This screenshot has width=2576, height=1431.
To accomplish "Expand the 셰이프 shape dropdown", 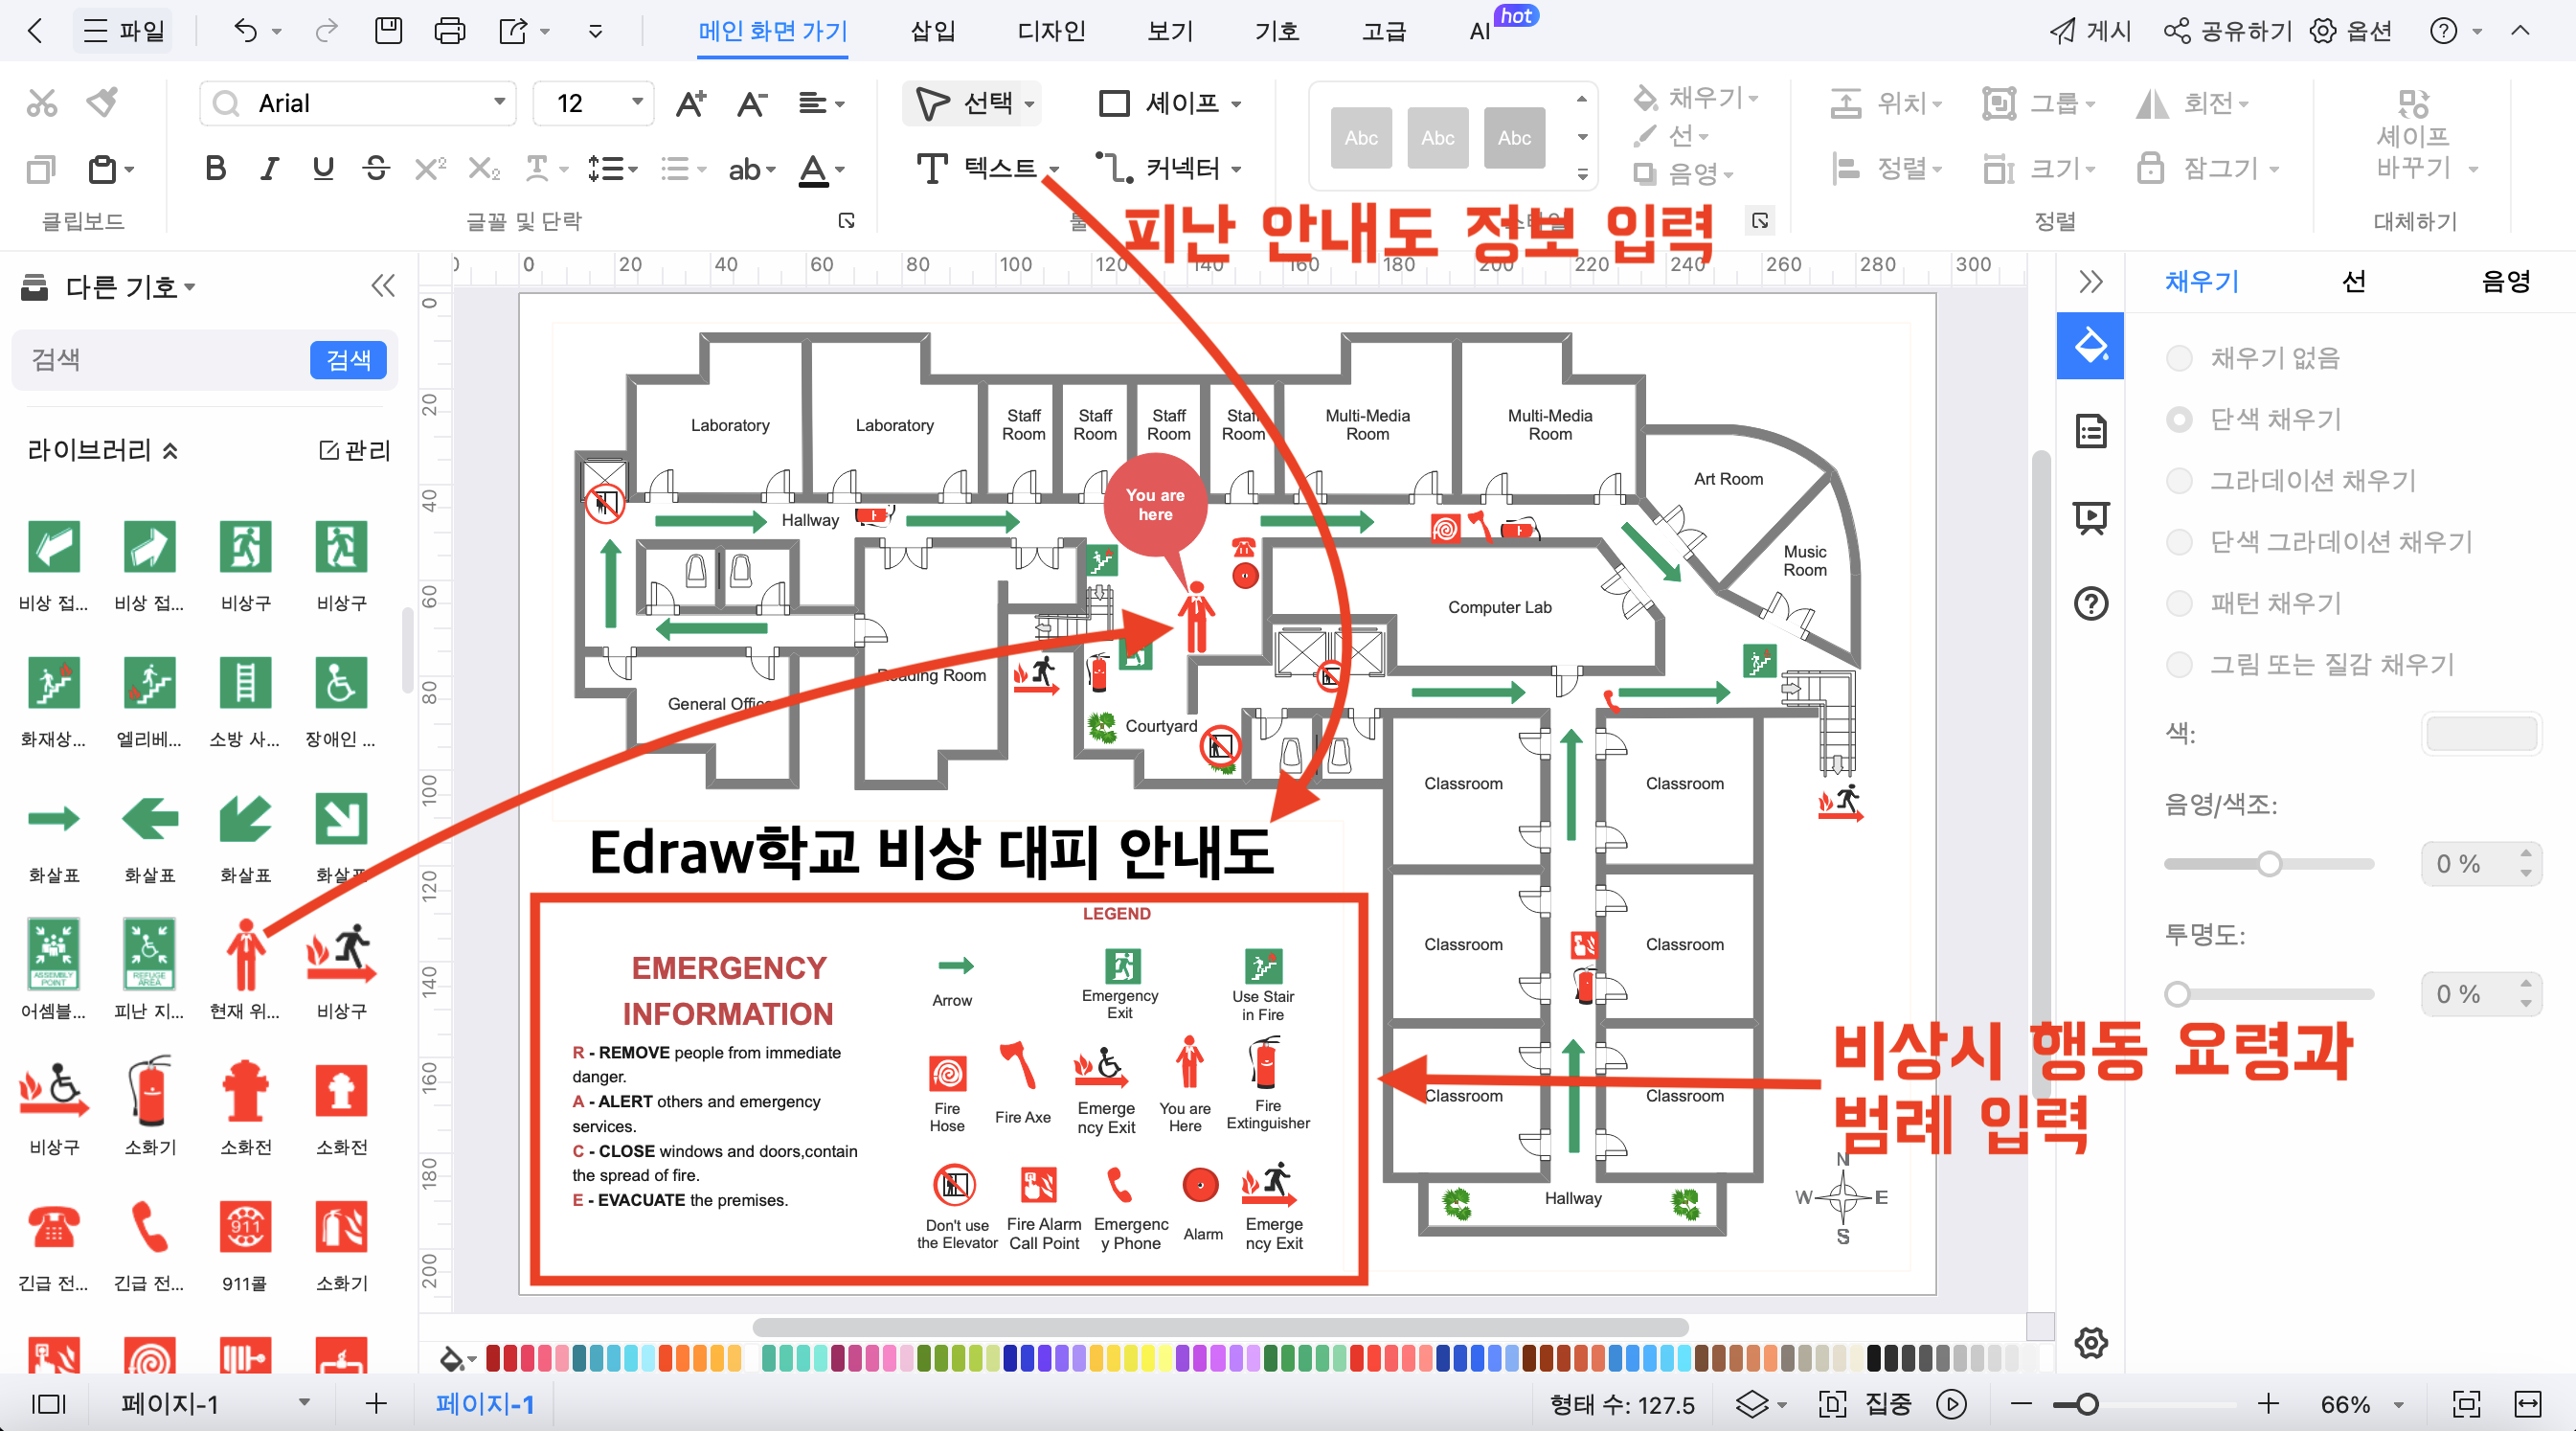I will [x=1236, y=103].
